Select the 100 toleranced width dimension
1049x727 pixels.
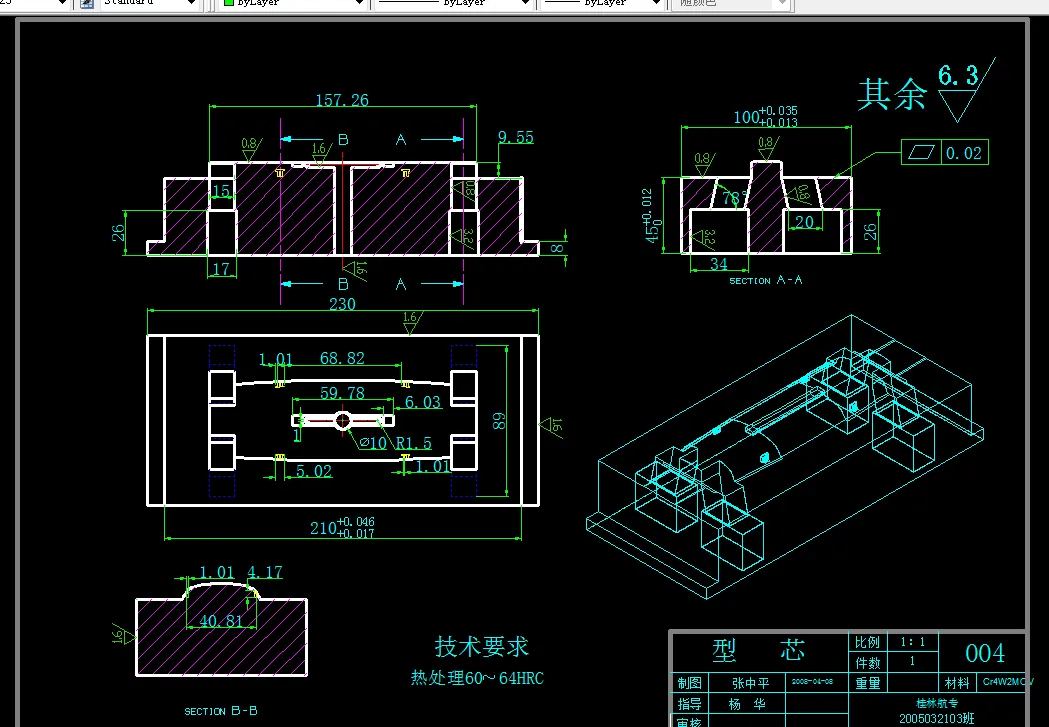pos(765,116)
